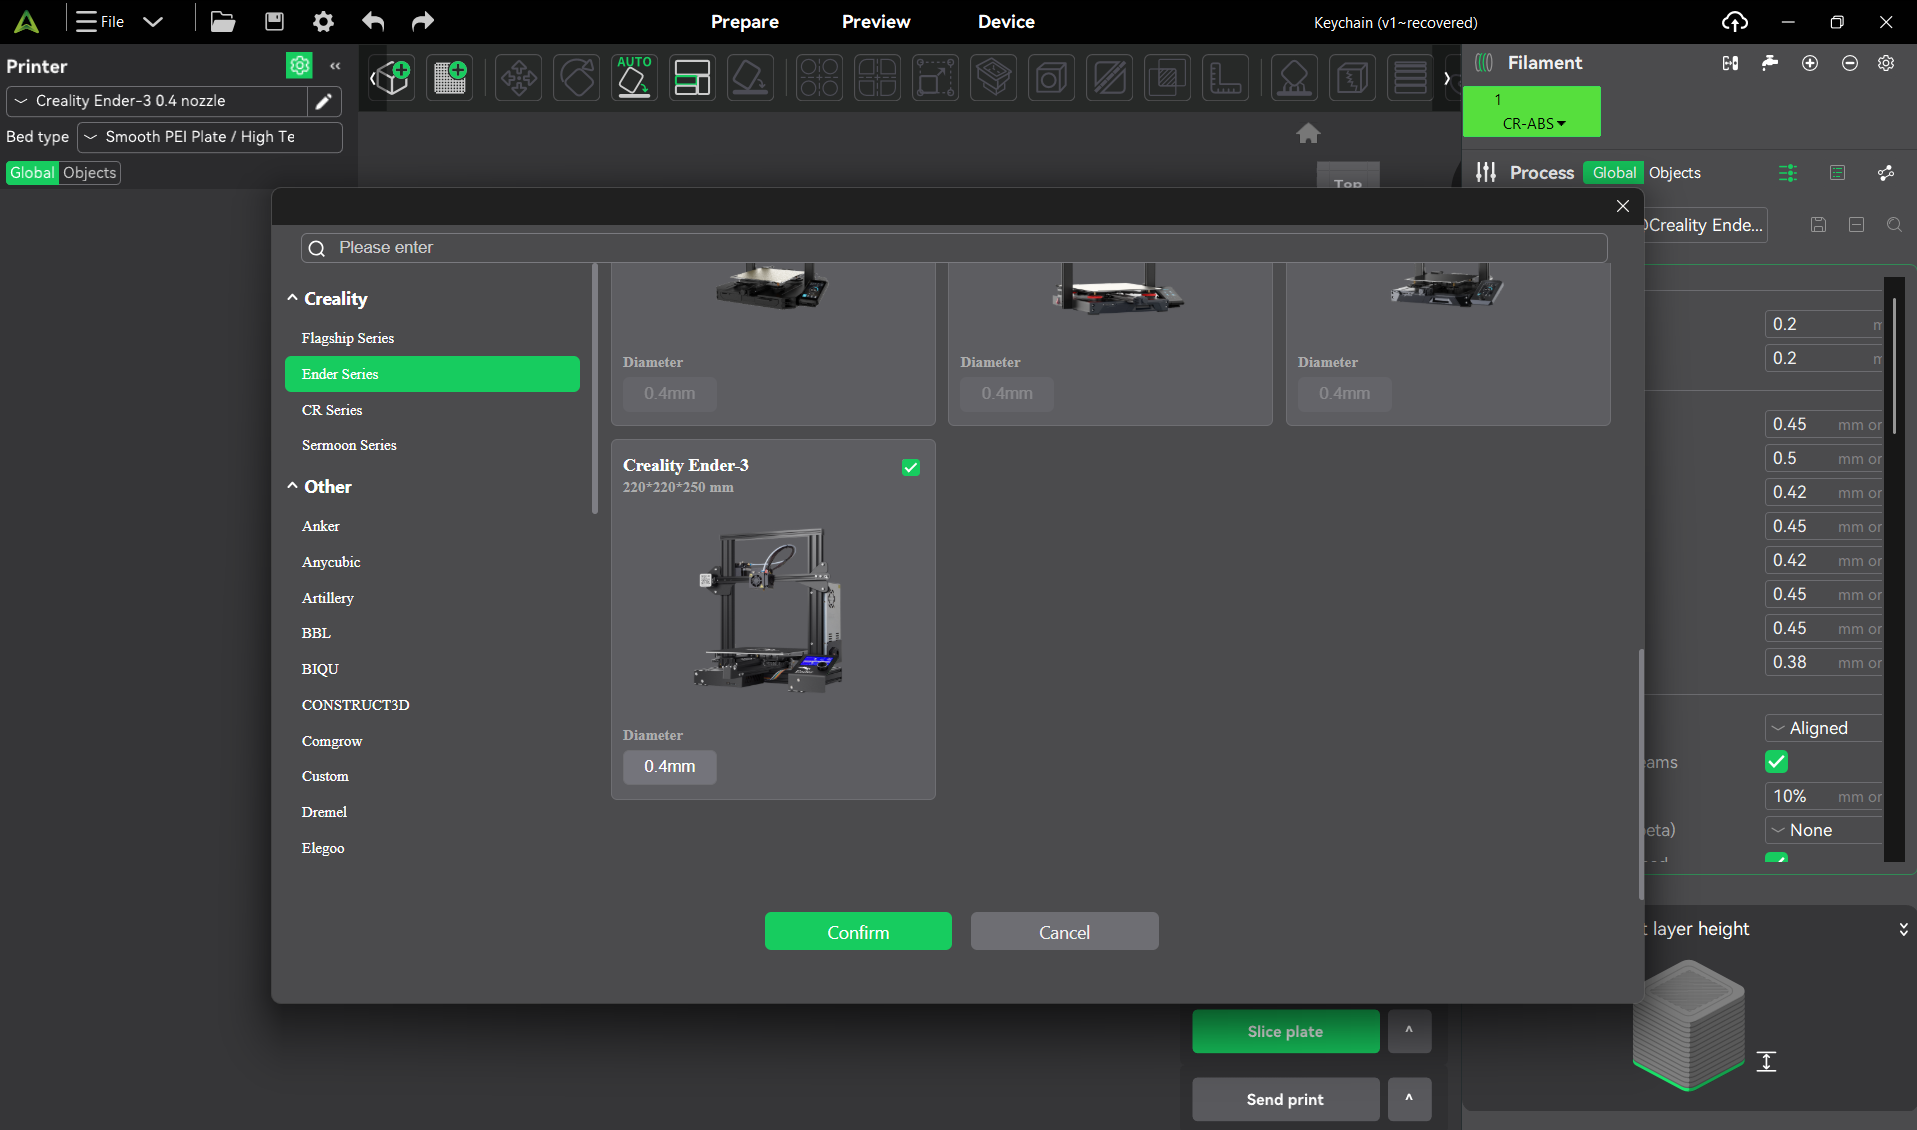Viewport: 1917px width, 1130px height.
Task: Click the four-circles toolbar icon
Action: (819, 77)
